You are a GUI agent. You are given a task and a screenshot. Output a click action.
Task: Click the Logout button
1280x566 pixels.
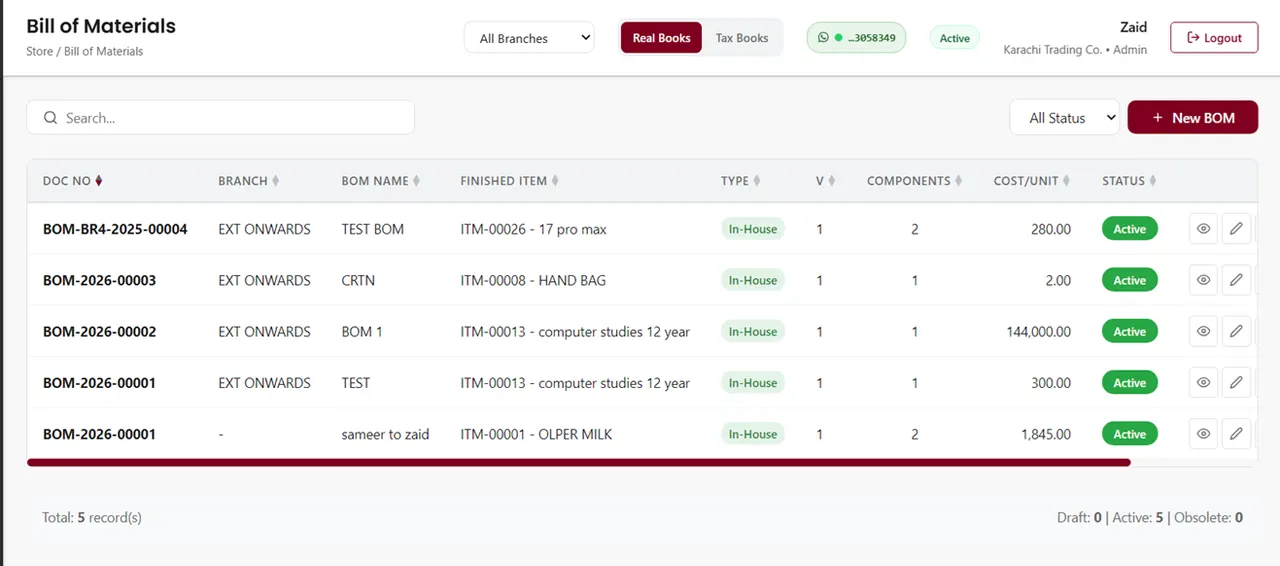[1214, 38]
